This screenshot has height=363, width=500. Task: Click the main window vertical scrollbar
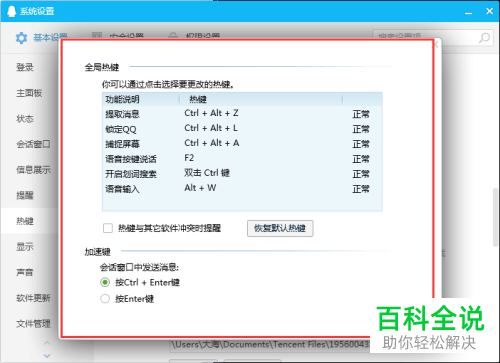coord(495,218)
